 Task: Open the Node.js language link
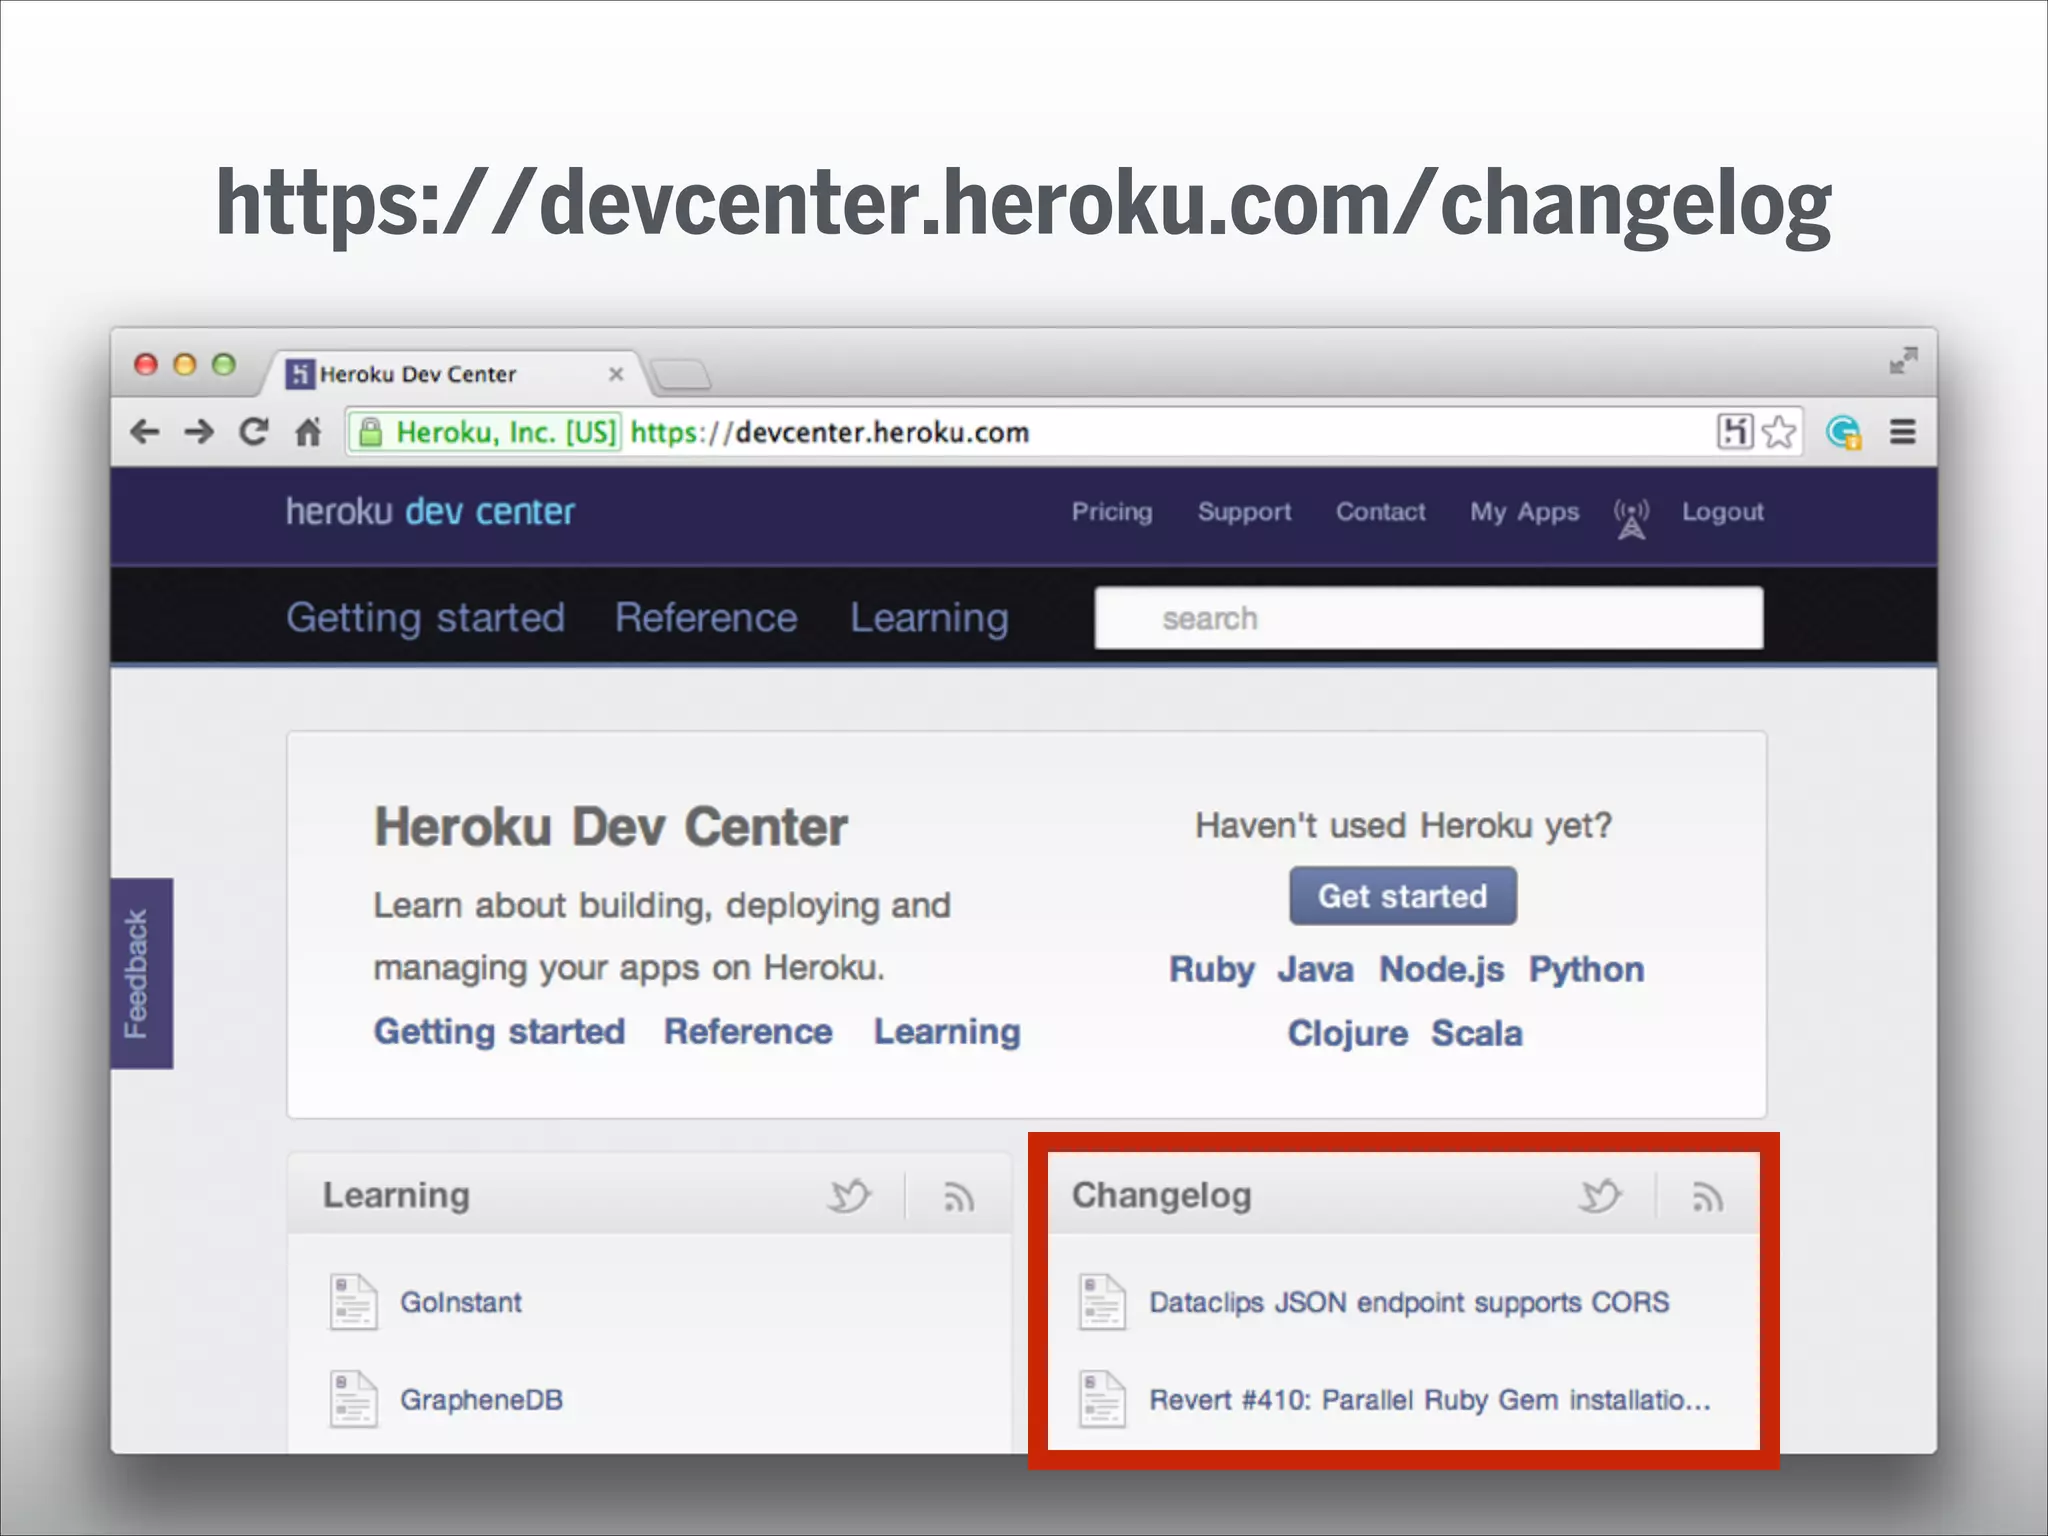coord(1442,970)
